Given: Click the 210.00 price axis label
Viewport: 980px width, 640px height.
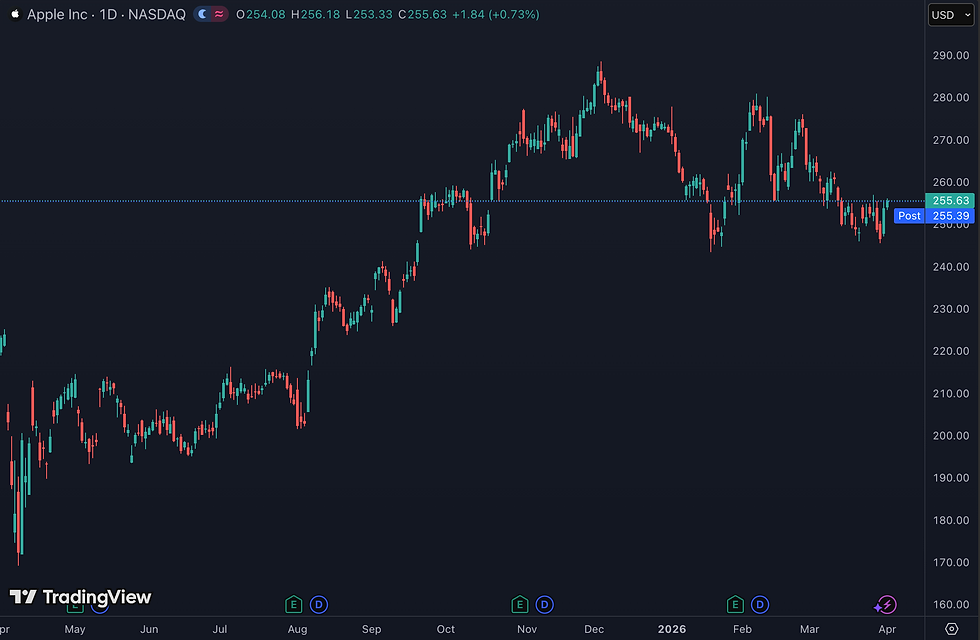Looking at the screenshot, I should (951, 394).
